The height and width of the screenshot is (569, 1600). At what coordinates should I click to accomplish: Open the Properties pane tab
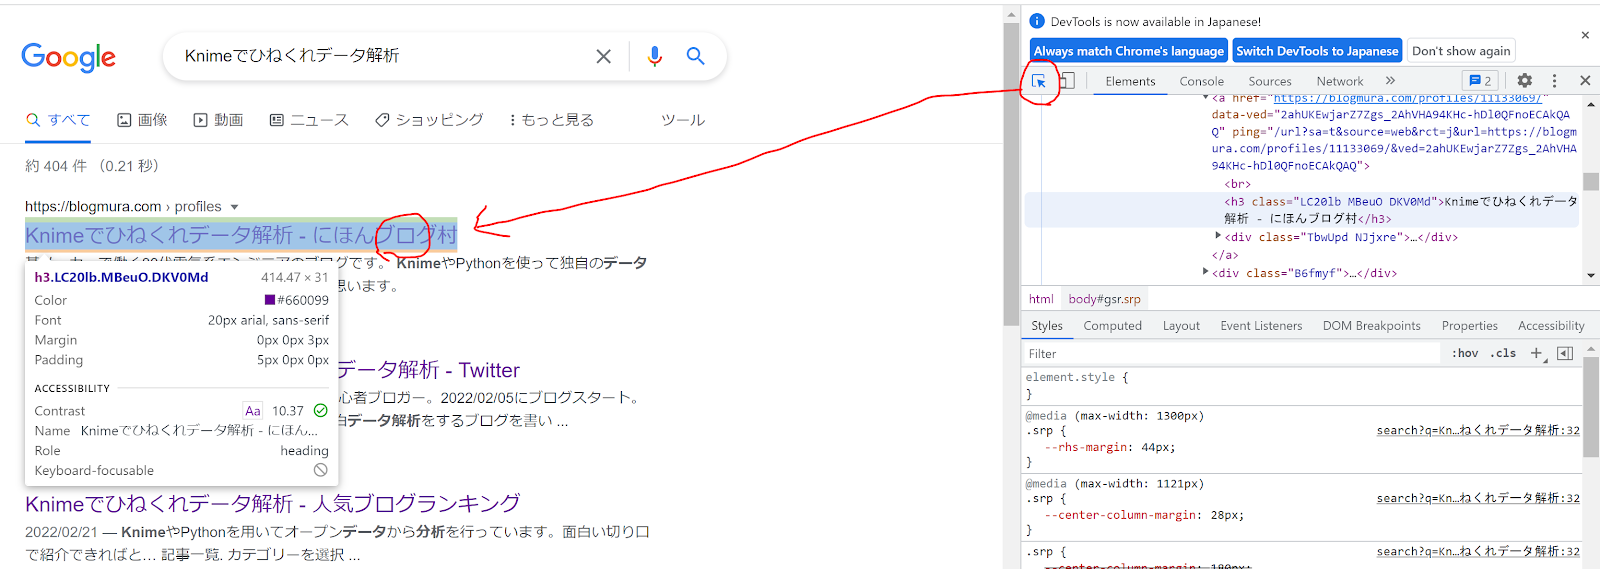coord(1469,326)
